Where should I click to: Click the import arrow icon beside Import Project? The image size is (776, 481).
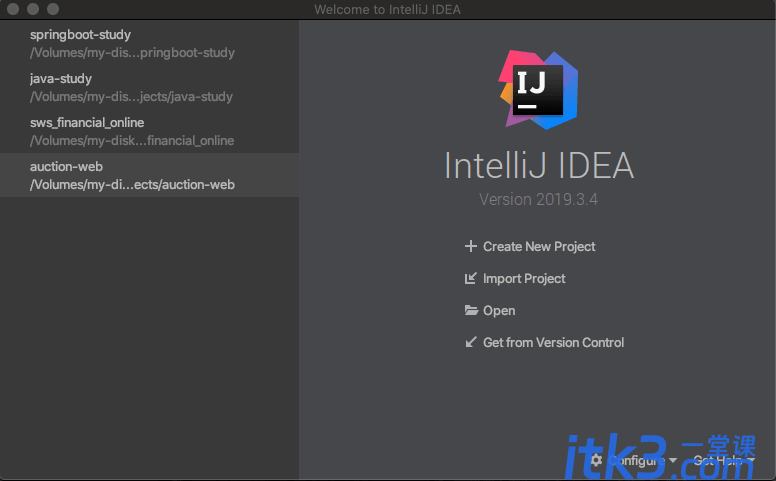click(471, 278)
